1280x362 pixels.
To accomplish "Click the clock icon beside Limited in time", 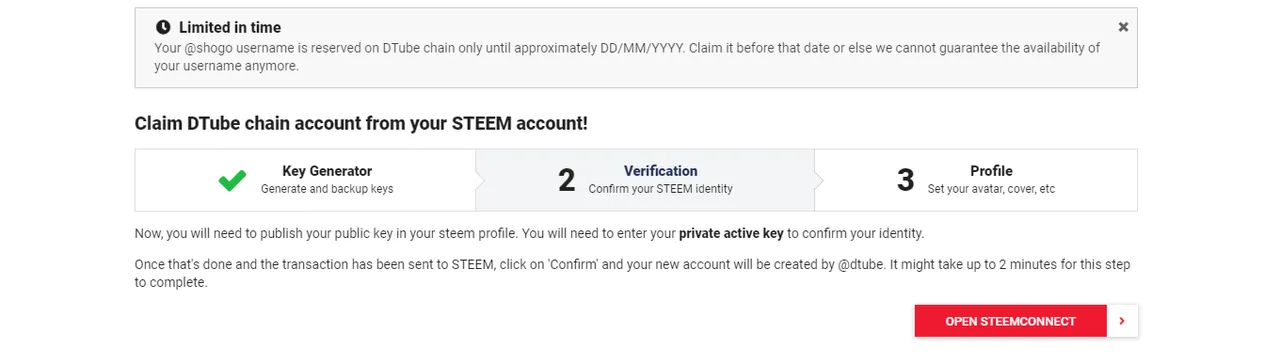I will click(x=163, y=28).
